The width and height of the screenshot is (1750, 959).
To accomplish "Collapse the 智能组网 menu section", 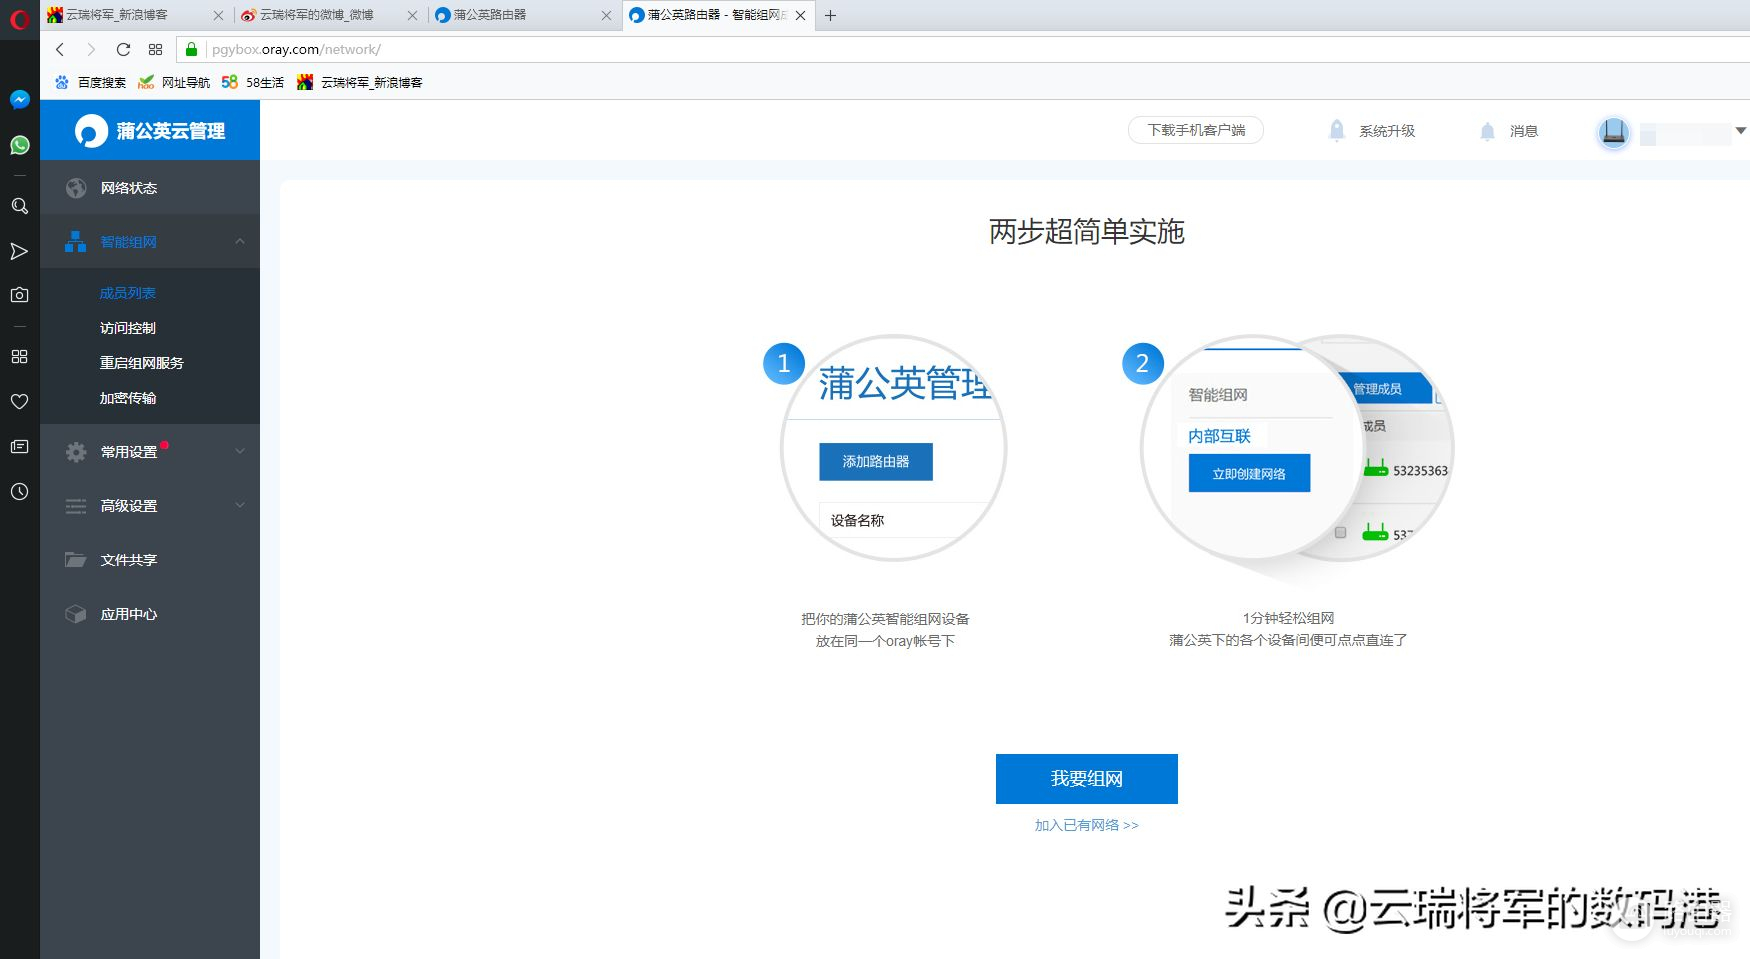I will [x=240, y=241].
